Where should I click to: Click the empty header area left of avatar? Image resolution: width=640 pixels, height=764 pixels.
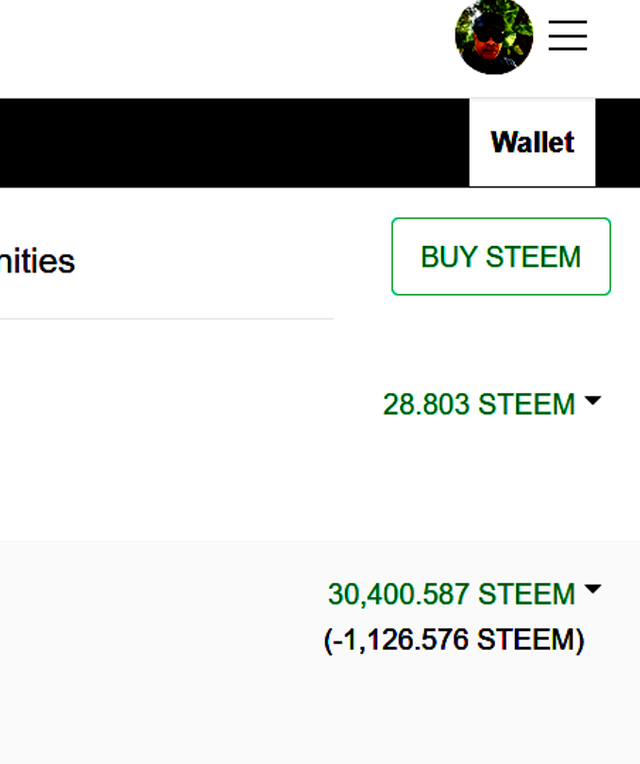[x=220, y=45]
